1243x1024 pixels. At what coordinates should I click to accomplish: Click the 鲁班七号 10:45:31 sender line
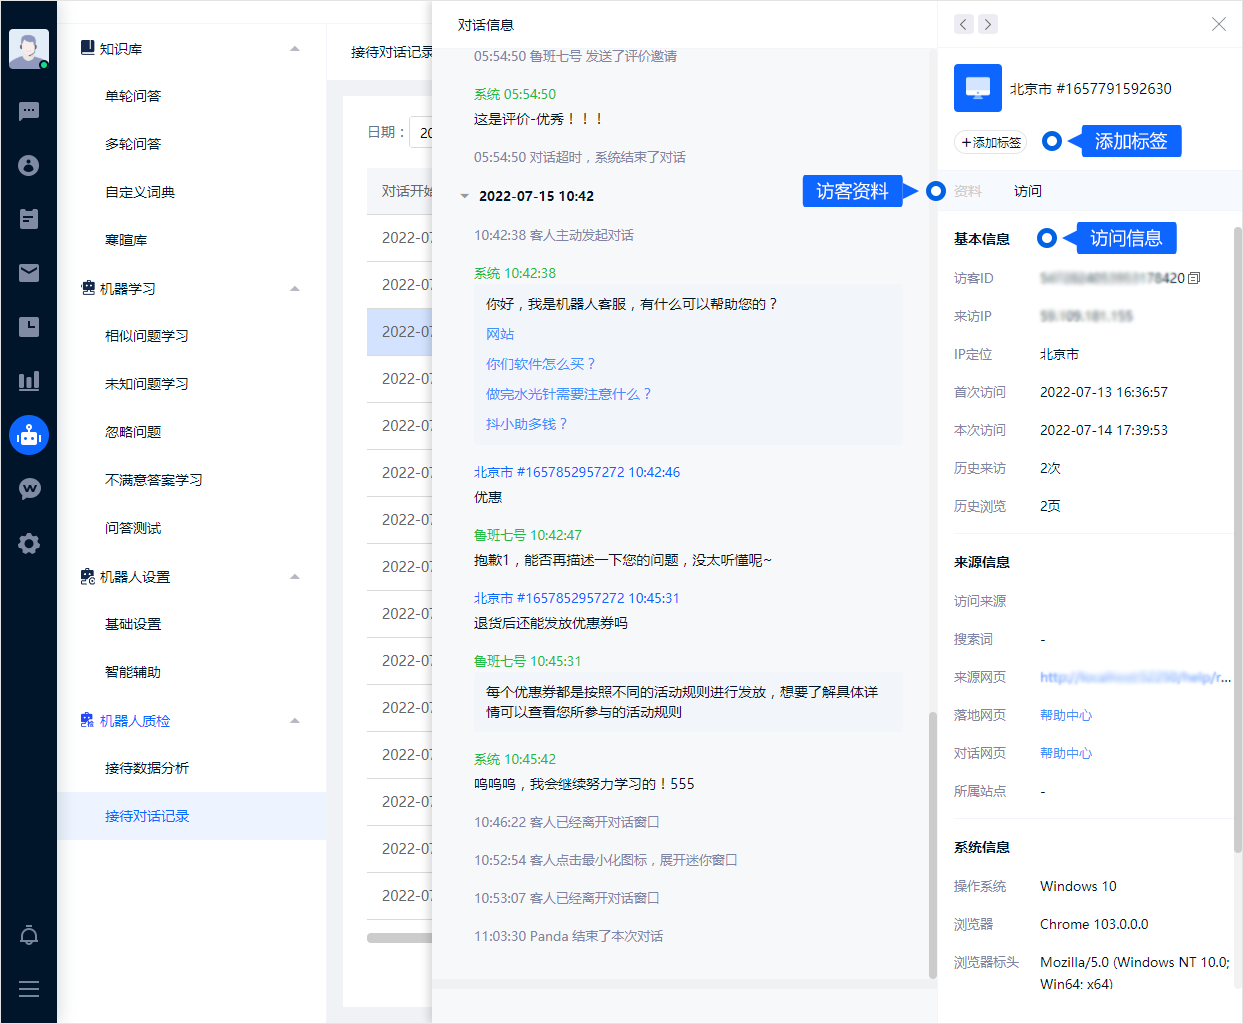(528, 661)
